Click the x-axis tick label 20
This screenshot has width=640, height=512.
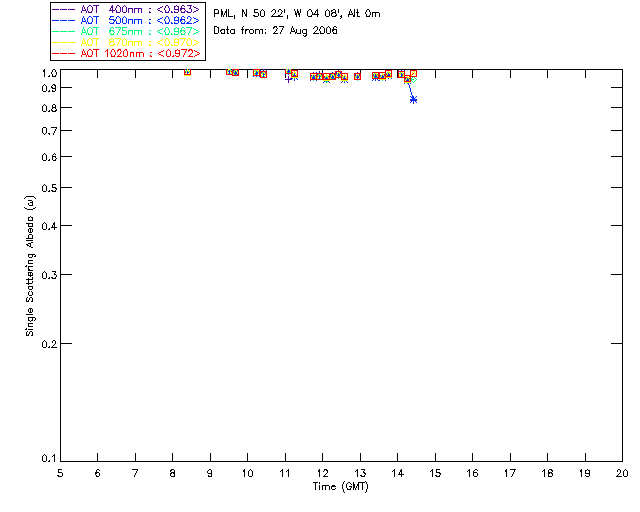tap(622, 473)
